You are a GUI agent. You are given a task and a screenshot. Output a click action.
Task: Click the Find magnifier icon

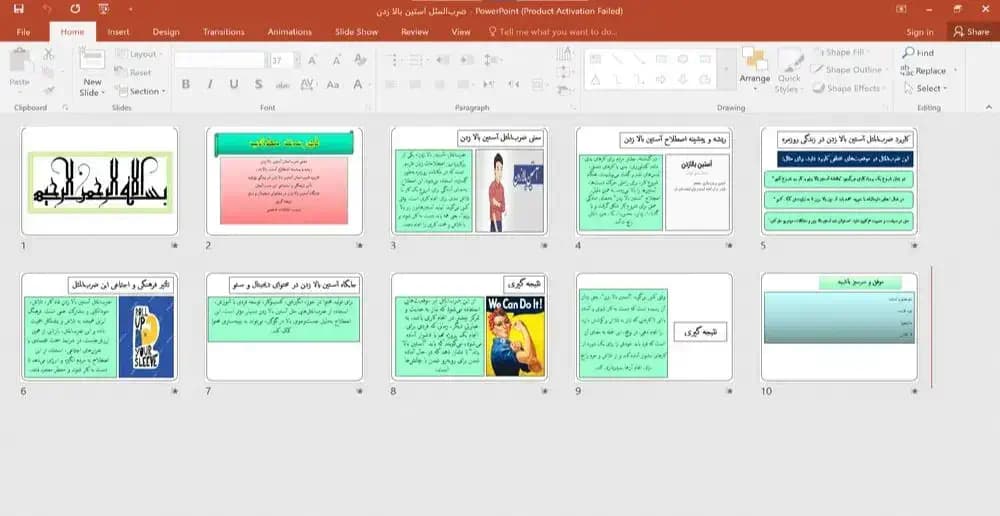coord(909,52)
